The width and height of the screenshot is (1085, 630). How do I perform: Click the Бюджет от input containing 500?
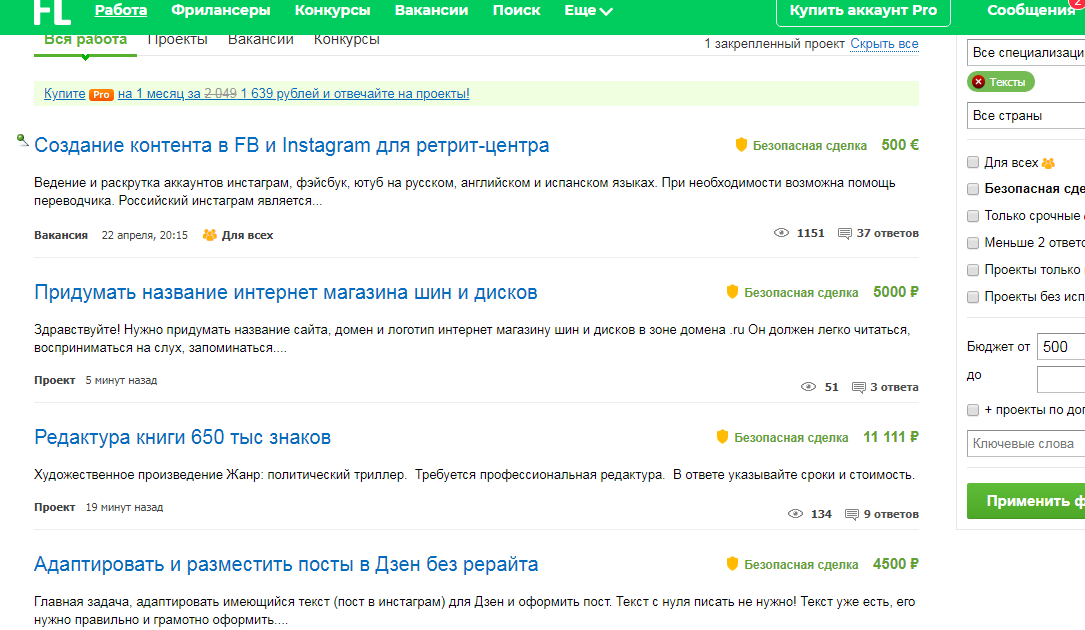(x=1062, y=345)
